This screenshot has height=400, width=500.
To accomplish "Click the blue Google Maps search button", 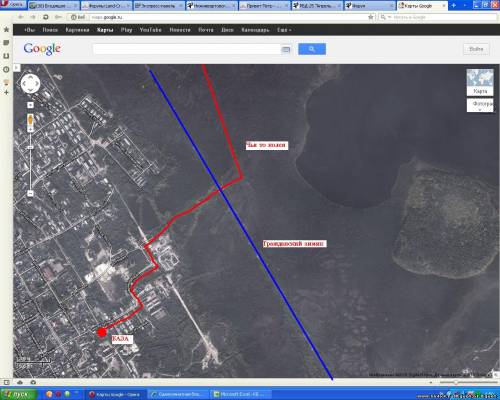I will [312, 49].
